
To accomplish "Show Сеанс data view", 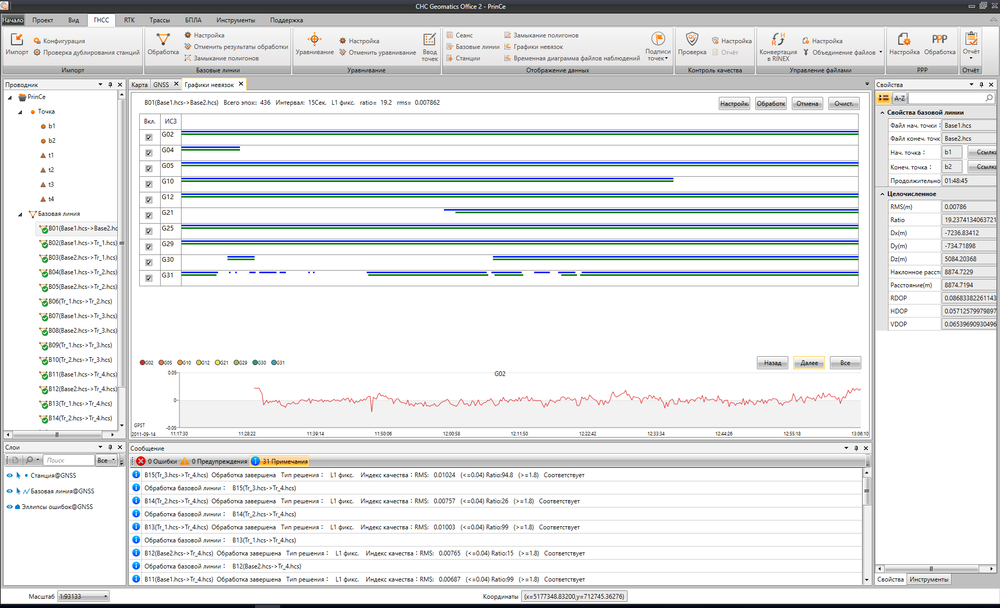I will coord(459,35).
